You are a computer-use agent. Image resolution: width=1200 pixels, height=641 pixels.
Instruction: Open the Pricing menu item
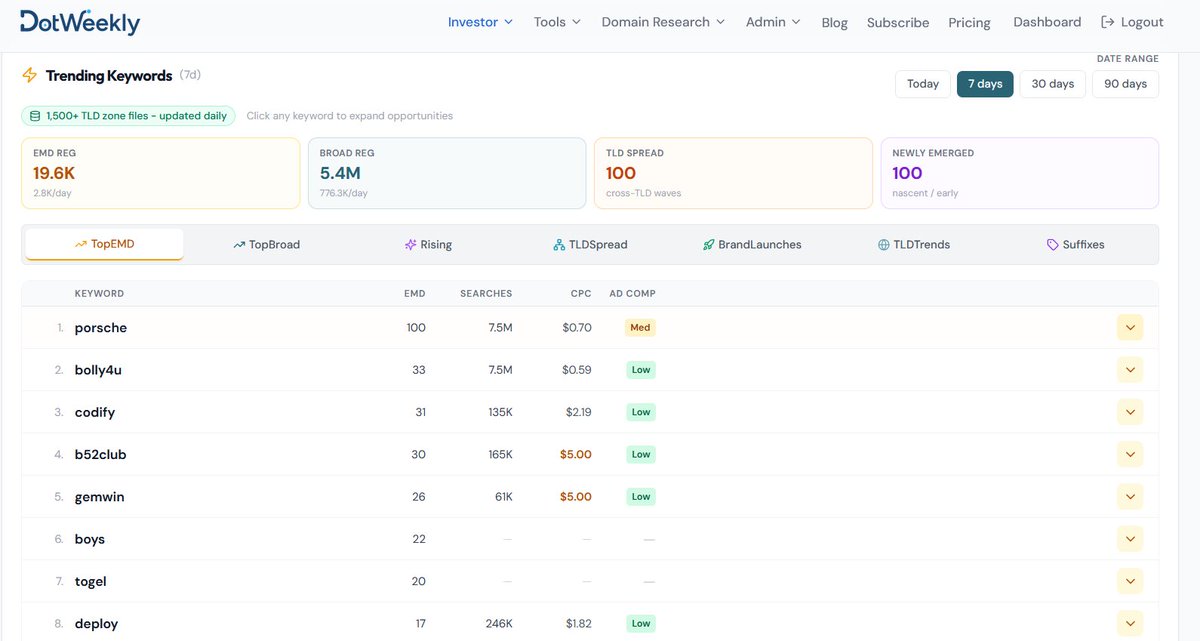click(x=969, y=22)
